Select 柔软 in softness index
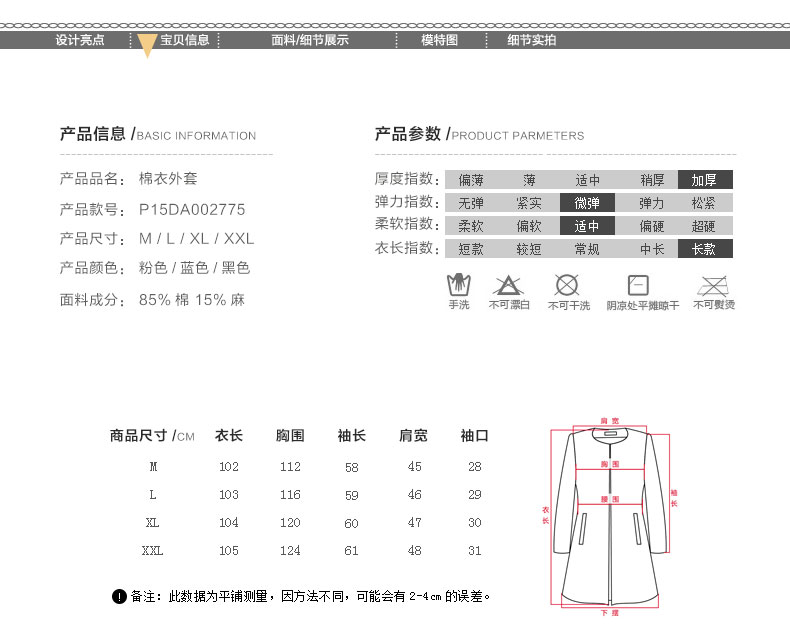 click(471, 226)
